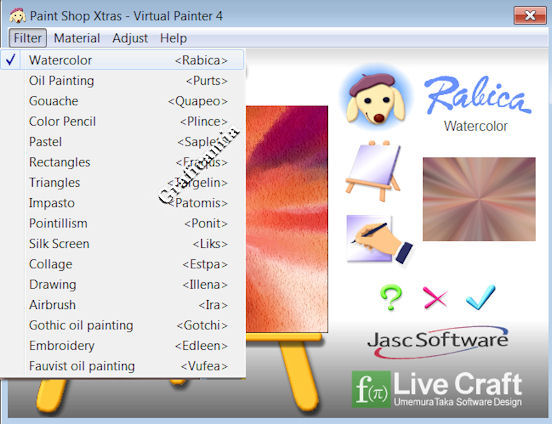Click the green question mark help icon
The width and height of the screenshot is (552, 424).
coord(391,298)
